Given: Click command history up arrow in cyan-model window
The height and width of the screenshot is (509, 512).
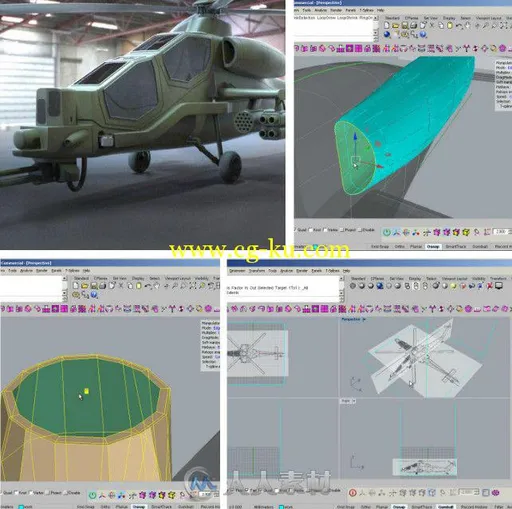Looking at the screenshot, I should click(376, 18).
